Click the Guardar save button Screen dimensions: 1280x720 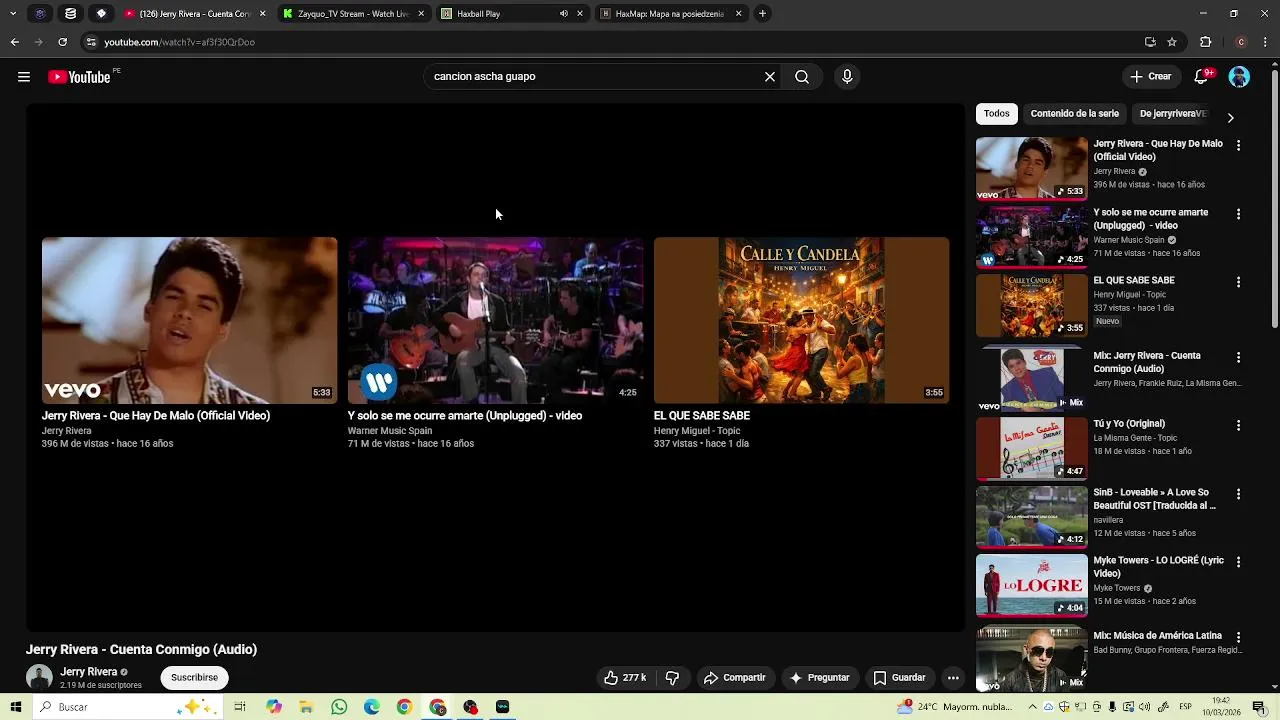click(x=899, y=678)
